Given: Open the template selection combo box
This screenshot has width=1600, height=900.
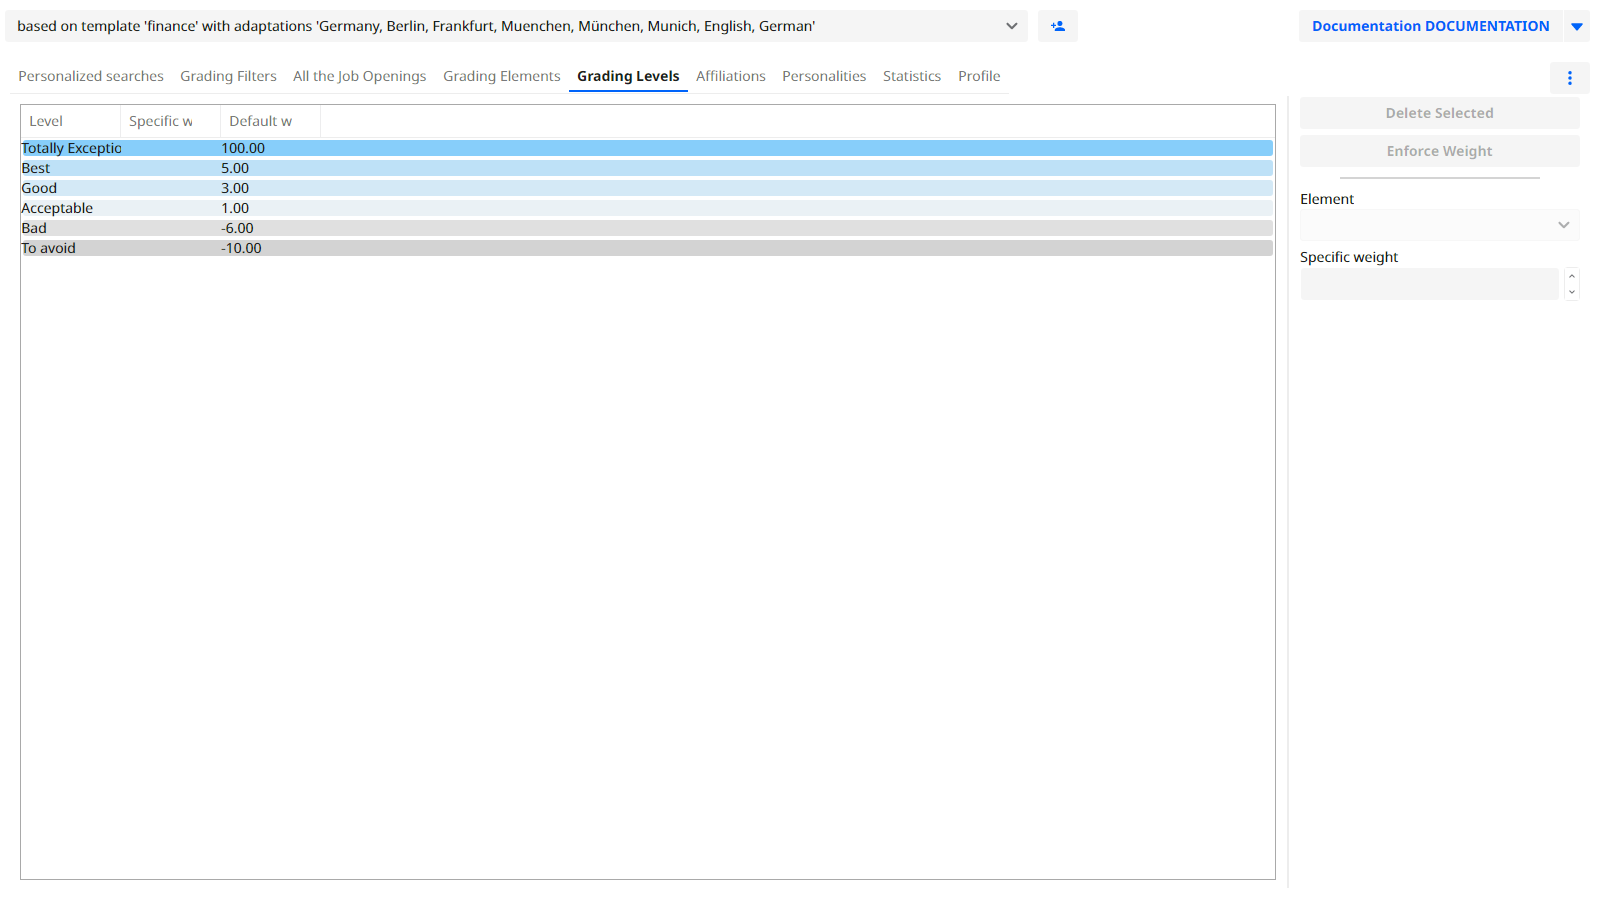Looking at the screenshot, I should [x=516, y=26].
